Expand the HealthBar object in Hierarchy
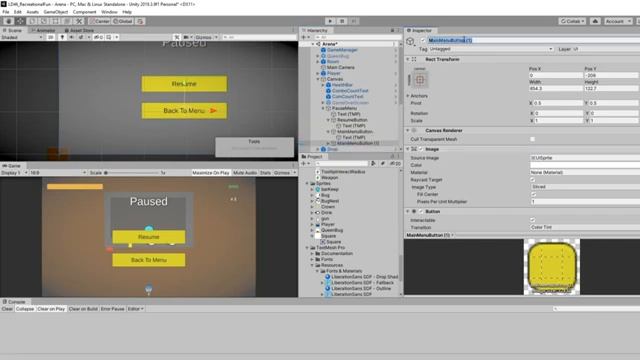The height and width of the screenshot is (360, 640). [323, 85]
